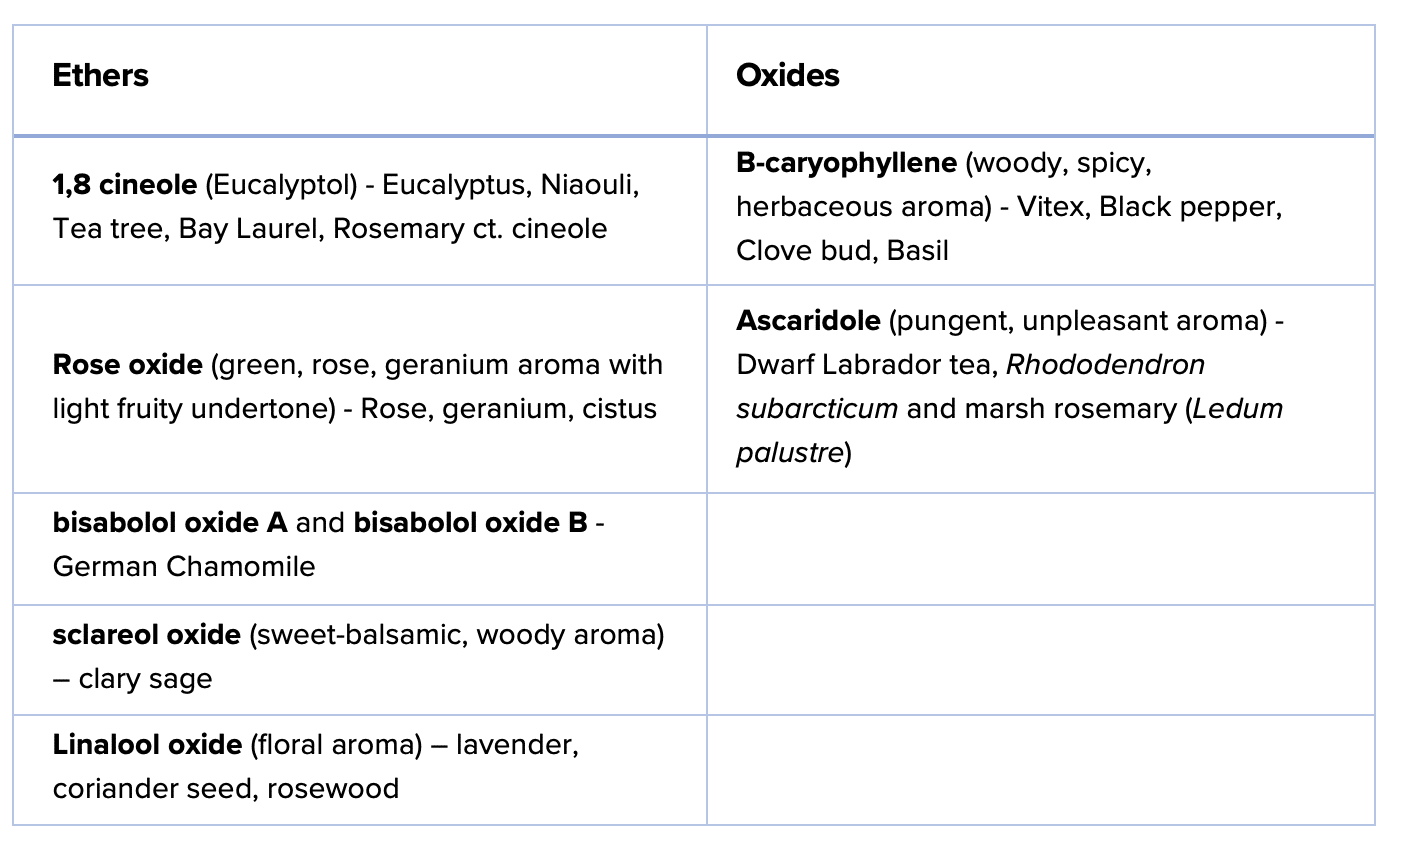This screenshot has width=1412, height=852.
Task: Click the sclareol oxide term
Action: click(x=146, y=634)
